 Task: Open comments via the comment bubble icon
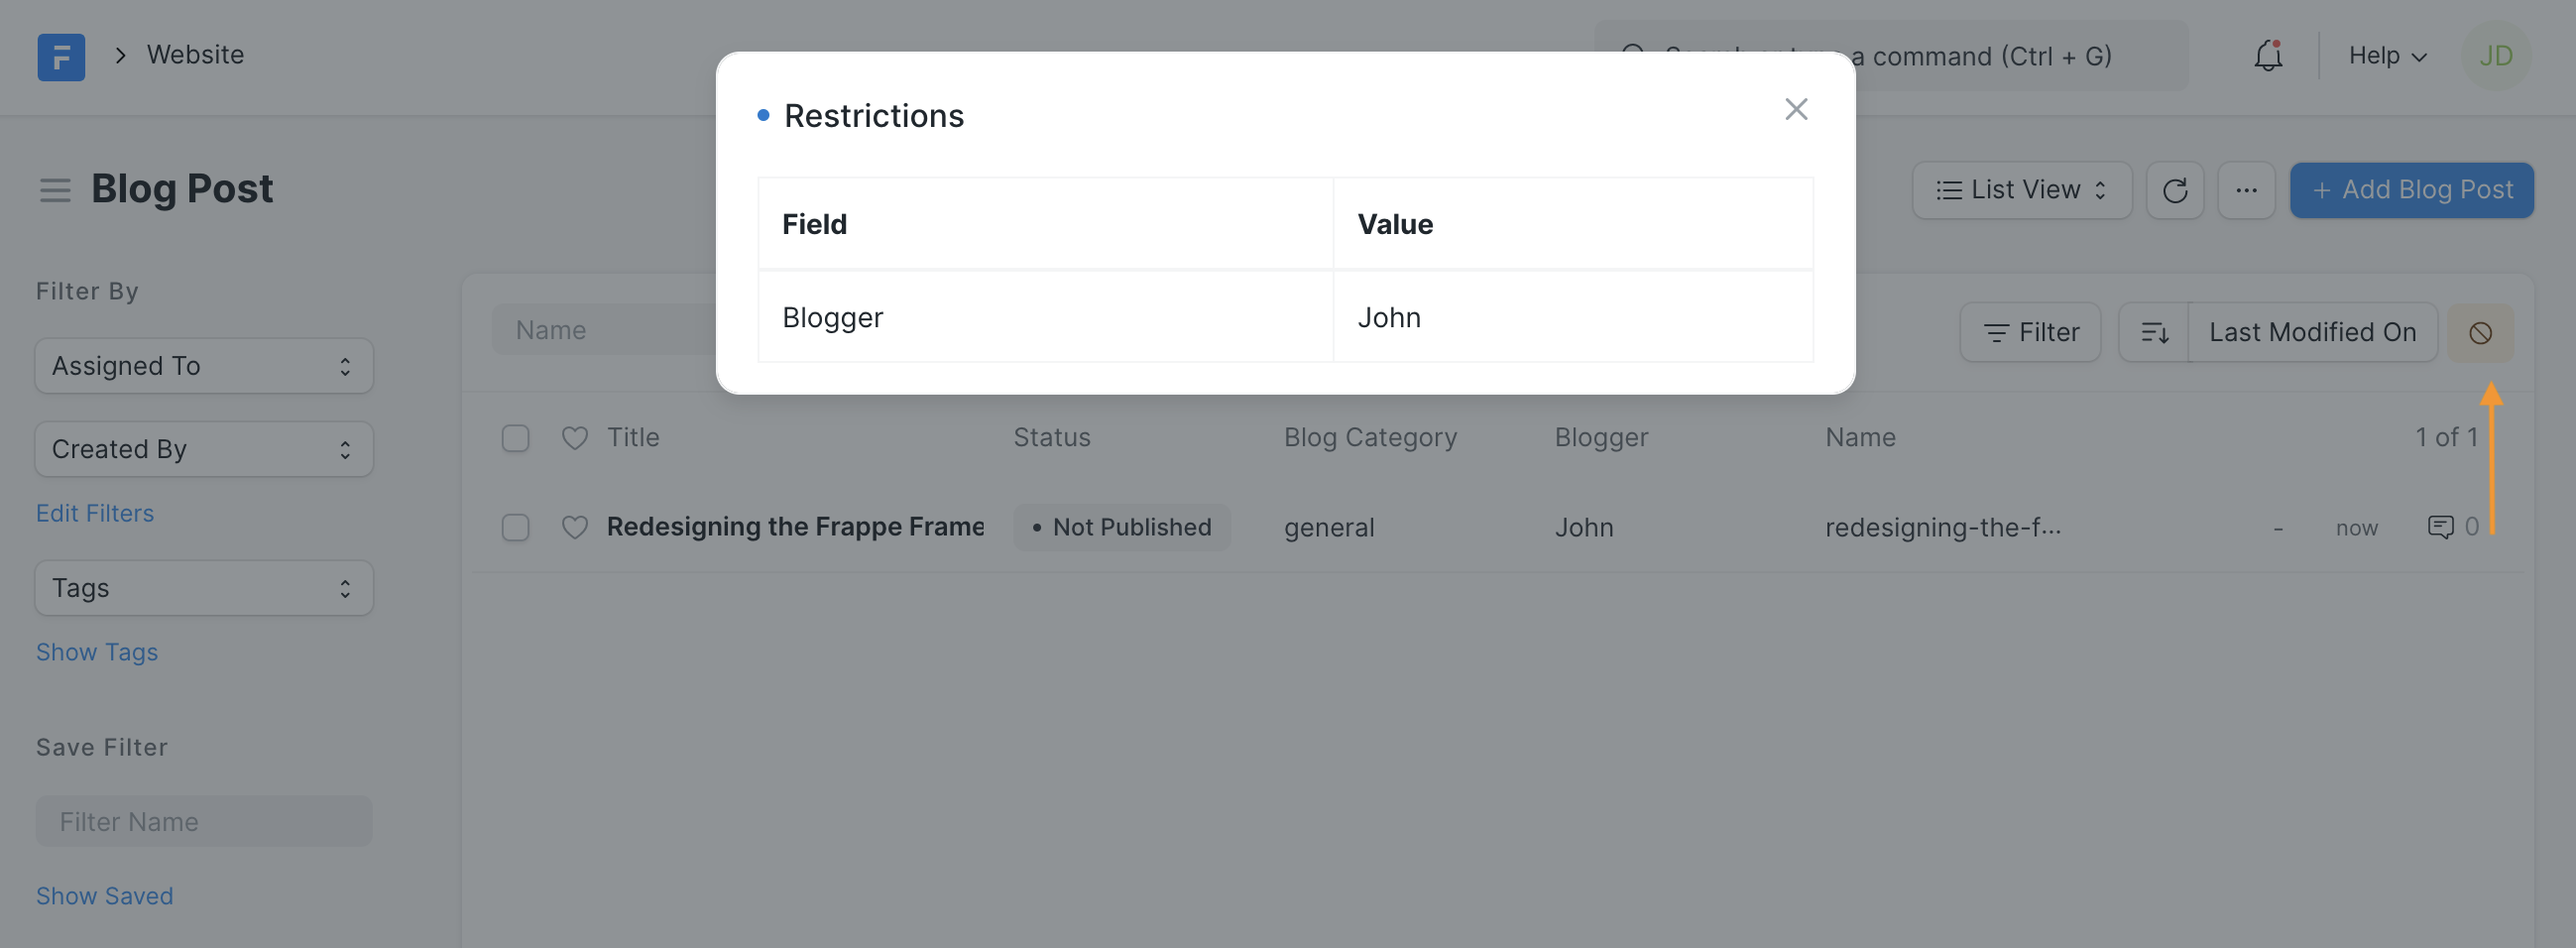pyautogui.click(x=2440, y=527)
